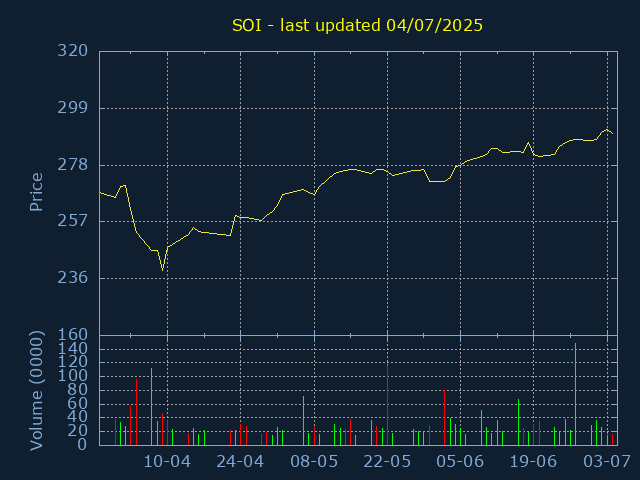Click the 08-05 date label
The image size is (640, 480).
click(x=314, y=462)
